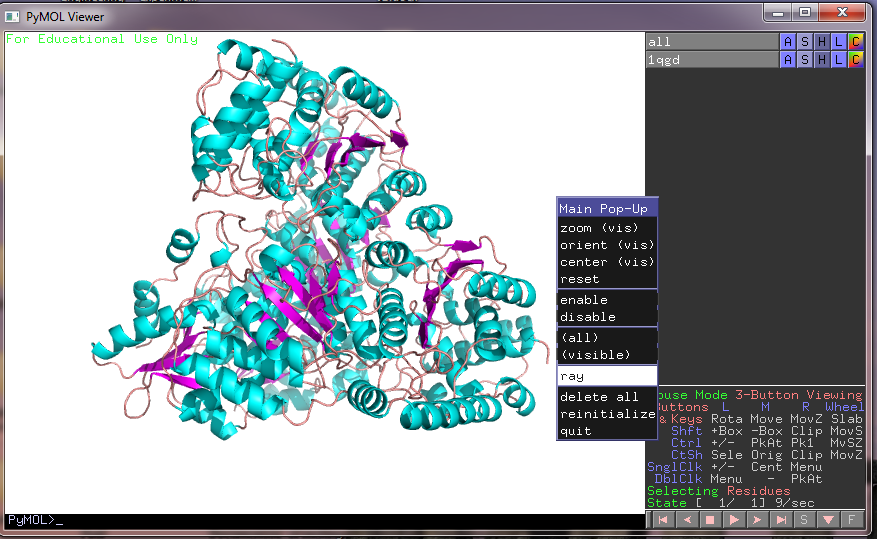This screenshot has height=539, width=877.
Task: Toggle the 'all' object name entry
Action: [712, 41]
